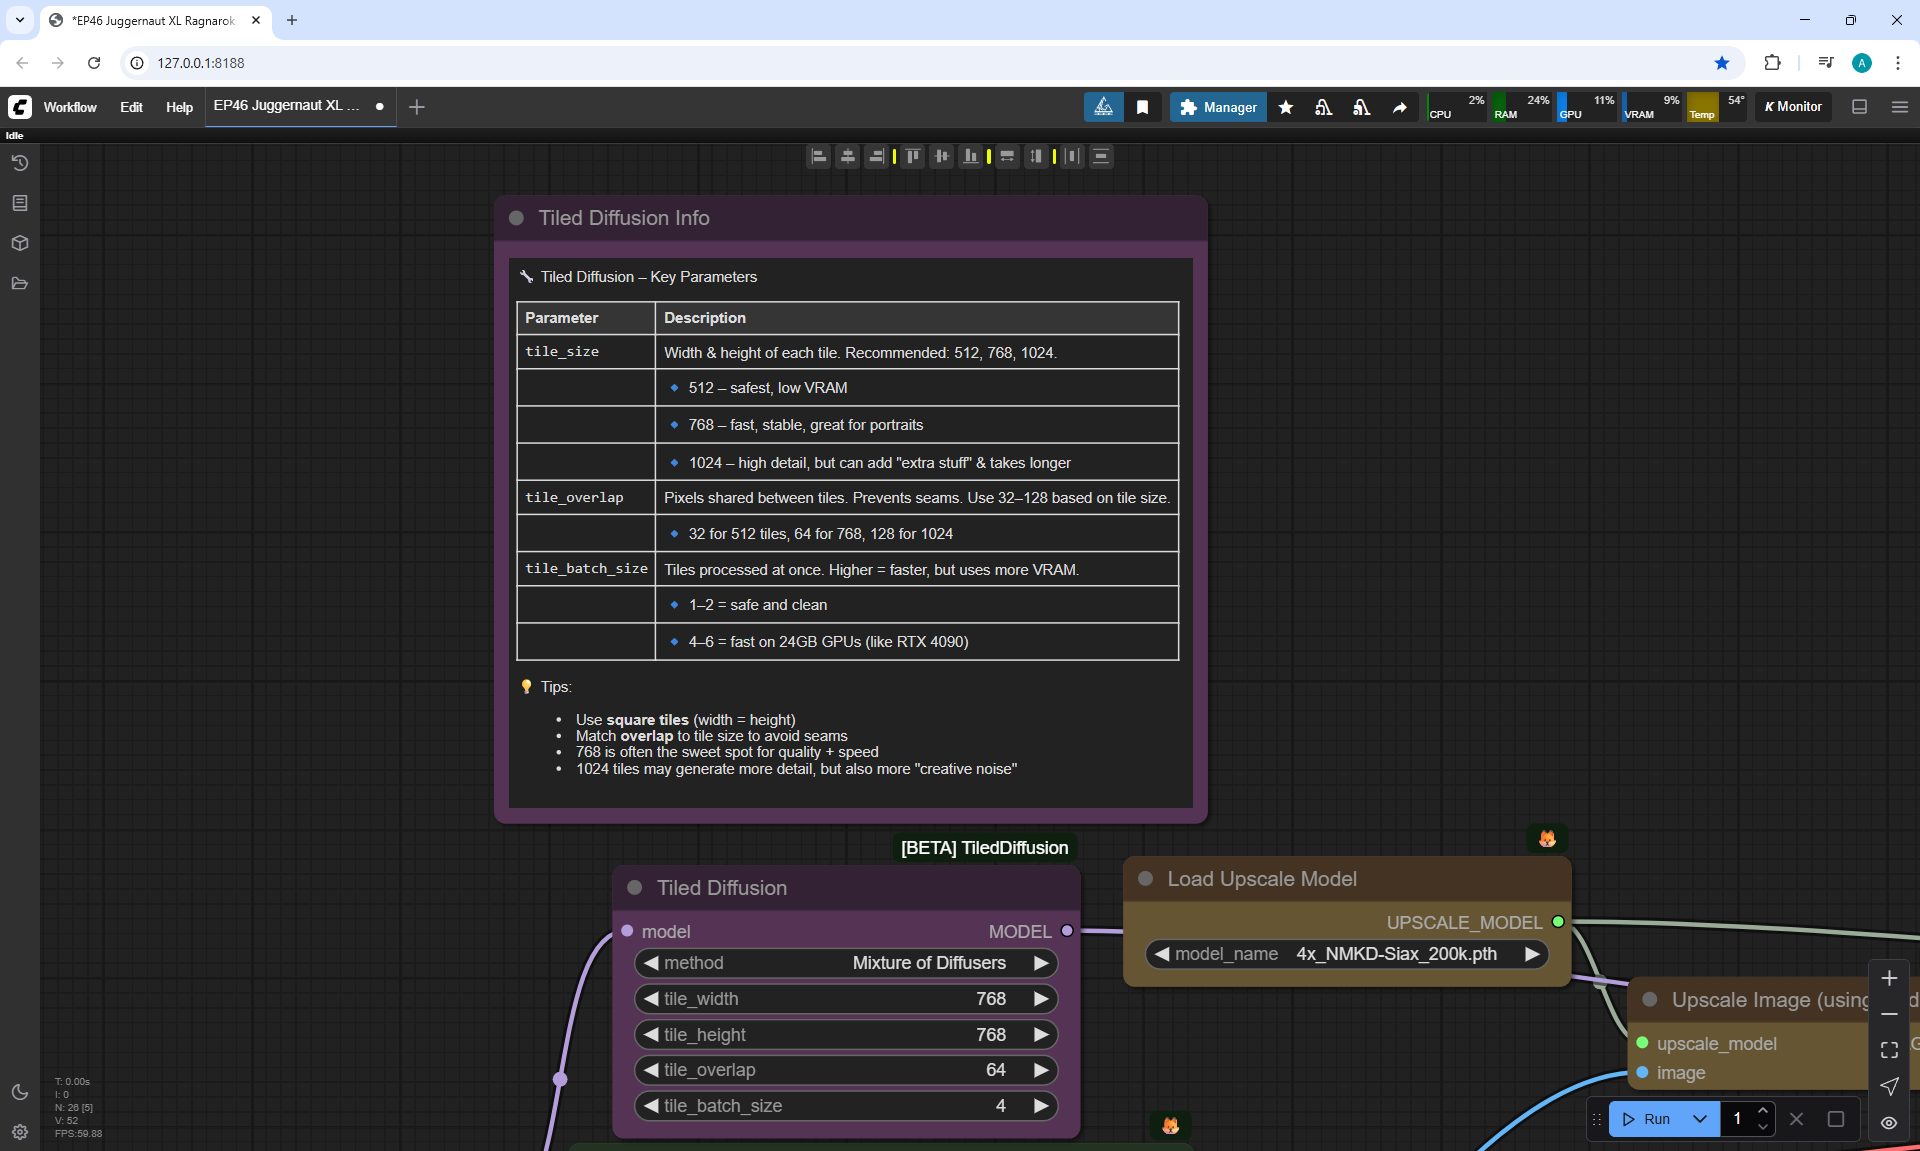Screen dimensions: 1920x1151
Task: Open the Workflow menu
Action: [70, 107]
